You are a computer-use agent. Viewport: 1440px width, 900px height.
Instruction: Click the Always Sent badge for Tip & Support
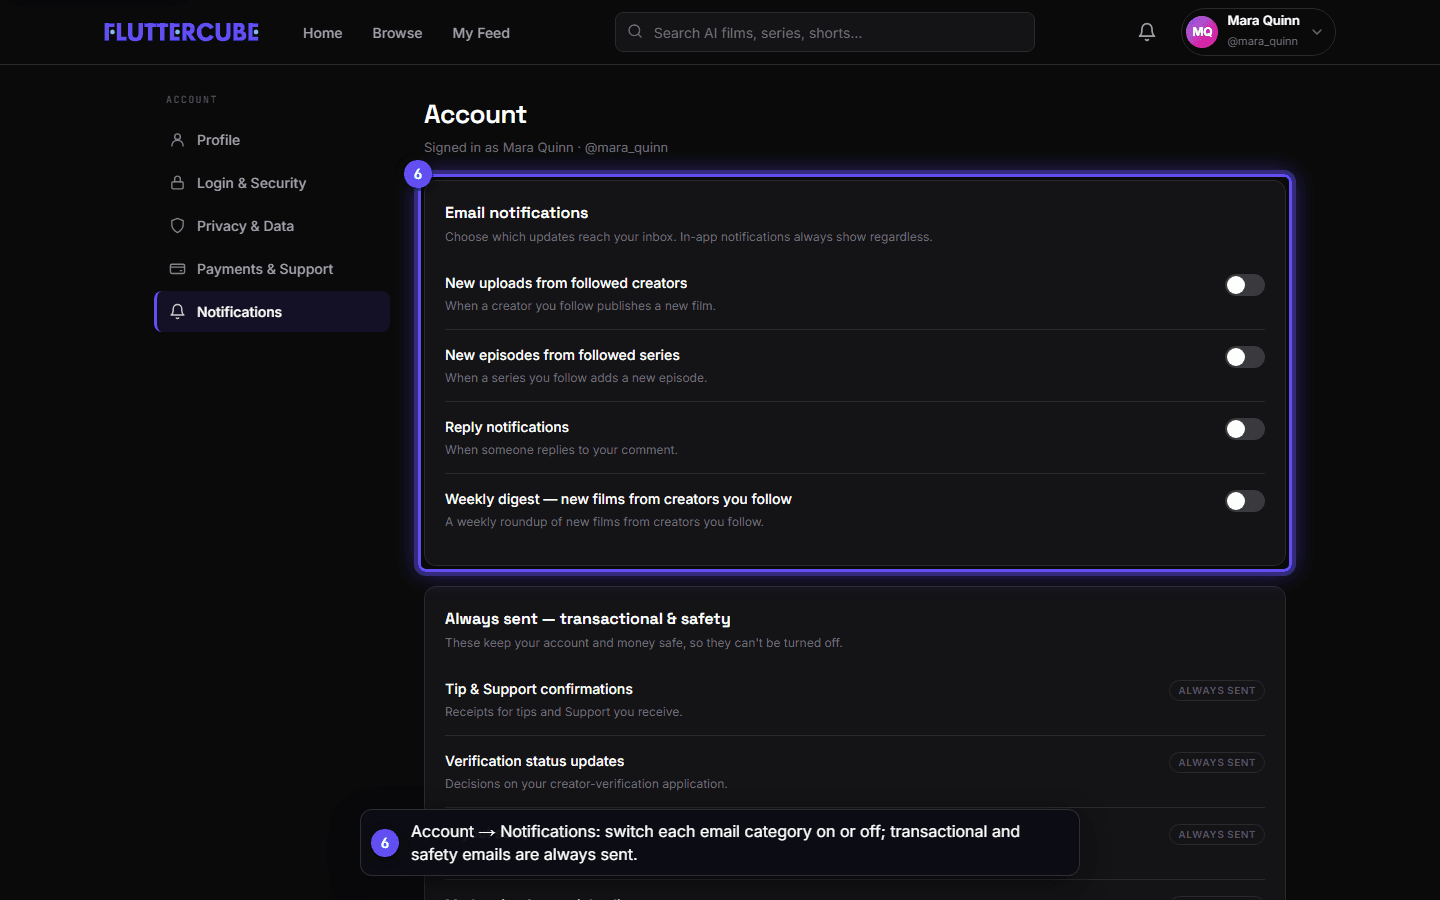(x=1217, y=691)
